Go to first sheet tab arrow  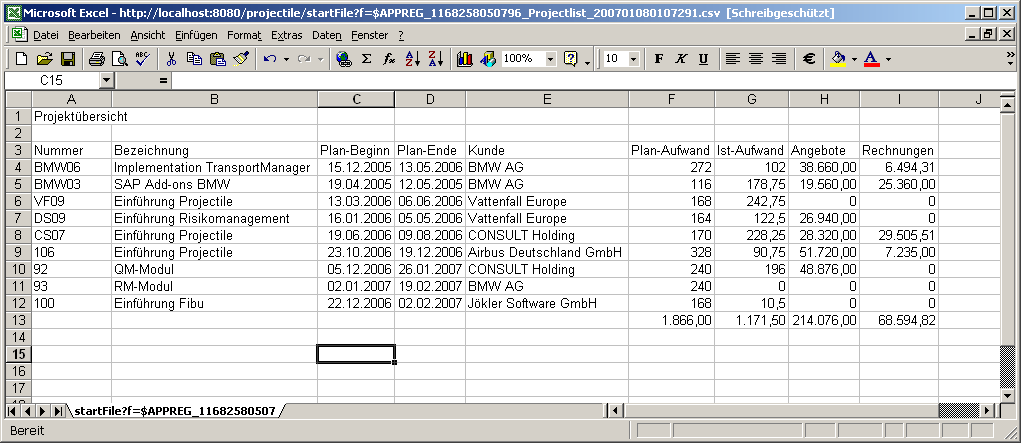[12, 411]
